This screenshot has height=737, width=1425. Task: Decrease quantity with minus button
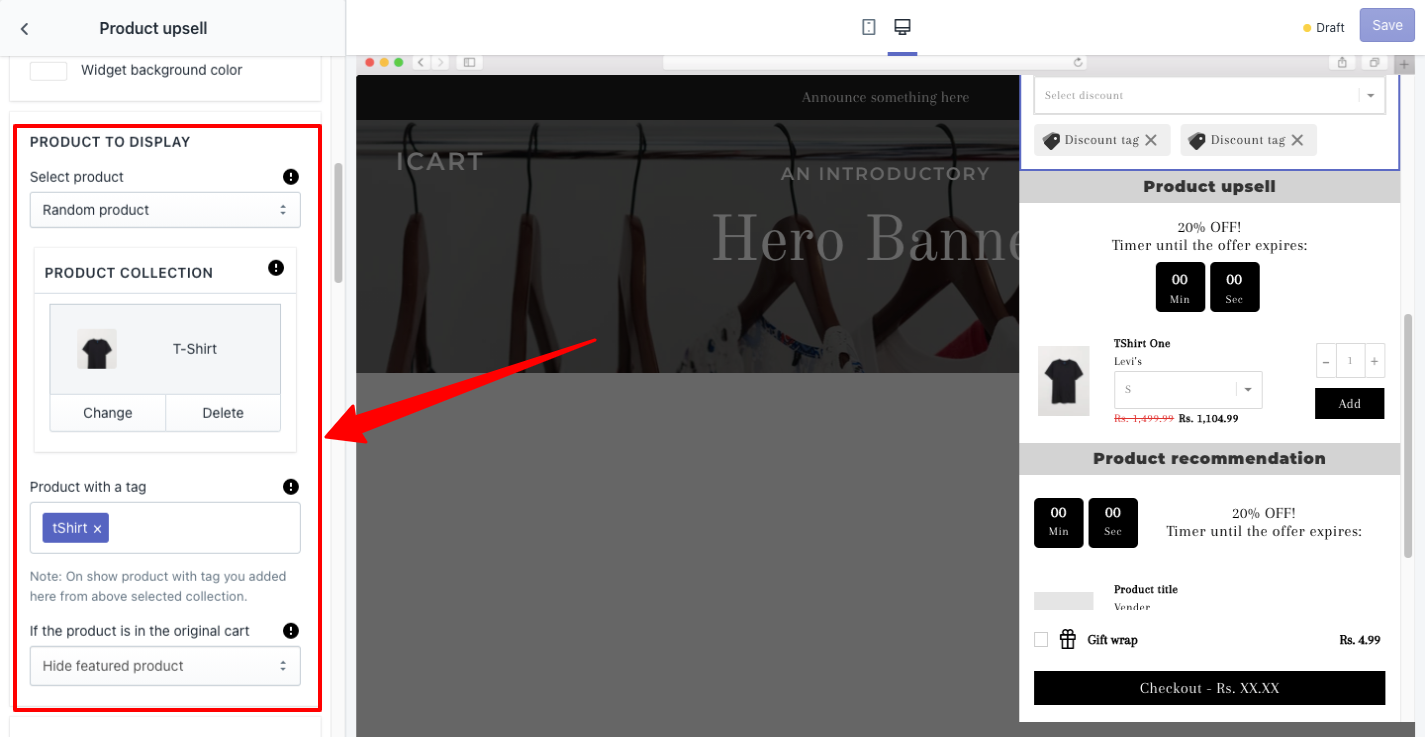(x=1326, y=360)
